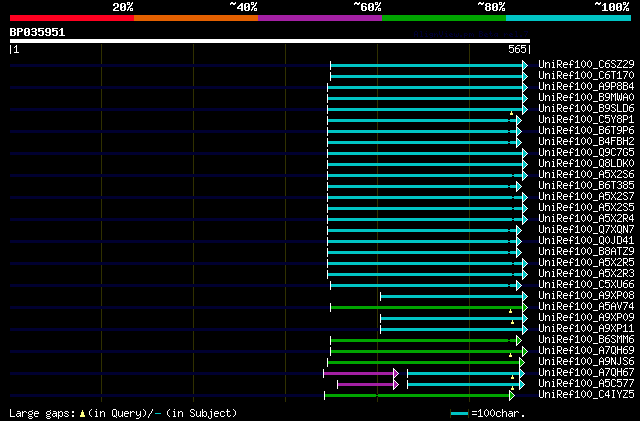Open hit label UniRef100_B9MWA0
The height and width of the screenshot is (421, 640).
pyautogui.click(x=586, y=98)
